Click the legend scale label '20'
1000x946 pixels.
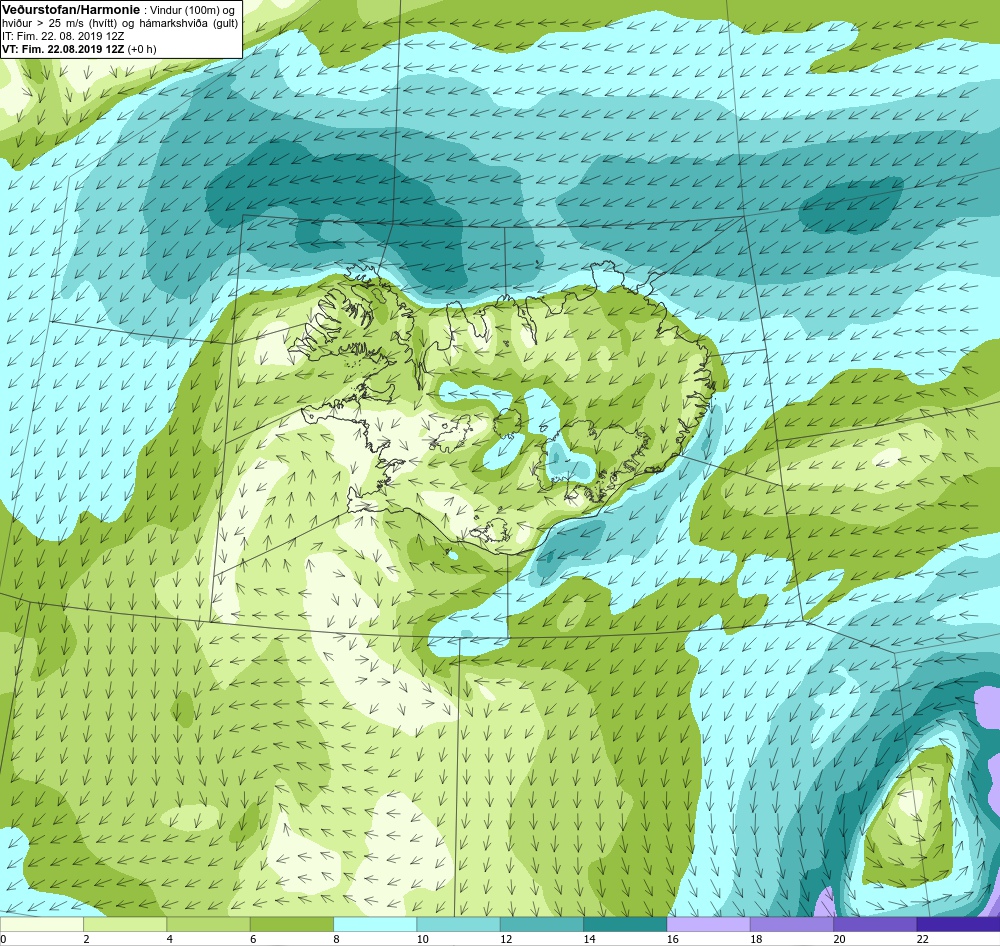point(839,938)
